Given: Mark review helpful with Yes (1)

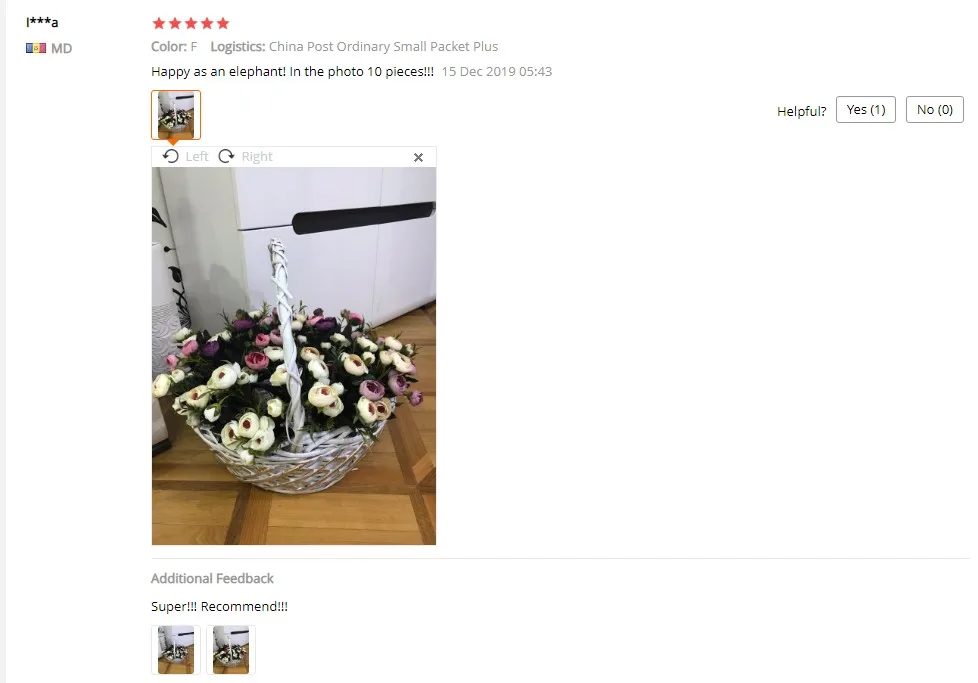Looking at the screenshot, I should [866, 110].
